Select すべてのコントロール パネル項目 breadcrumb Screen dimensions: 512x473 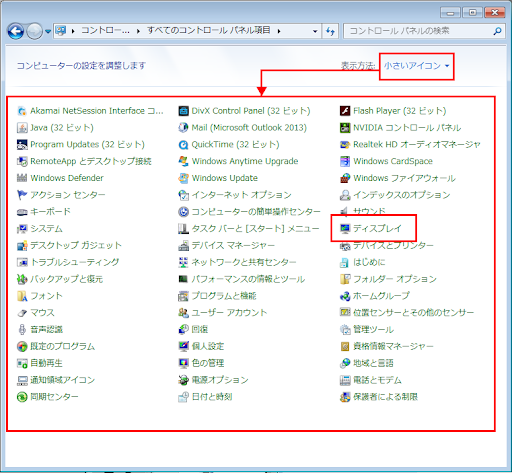click(209, 31)
